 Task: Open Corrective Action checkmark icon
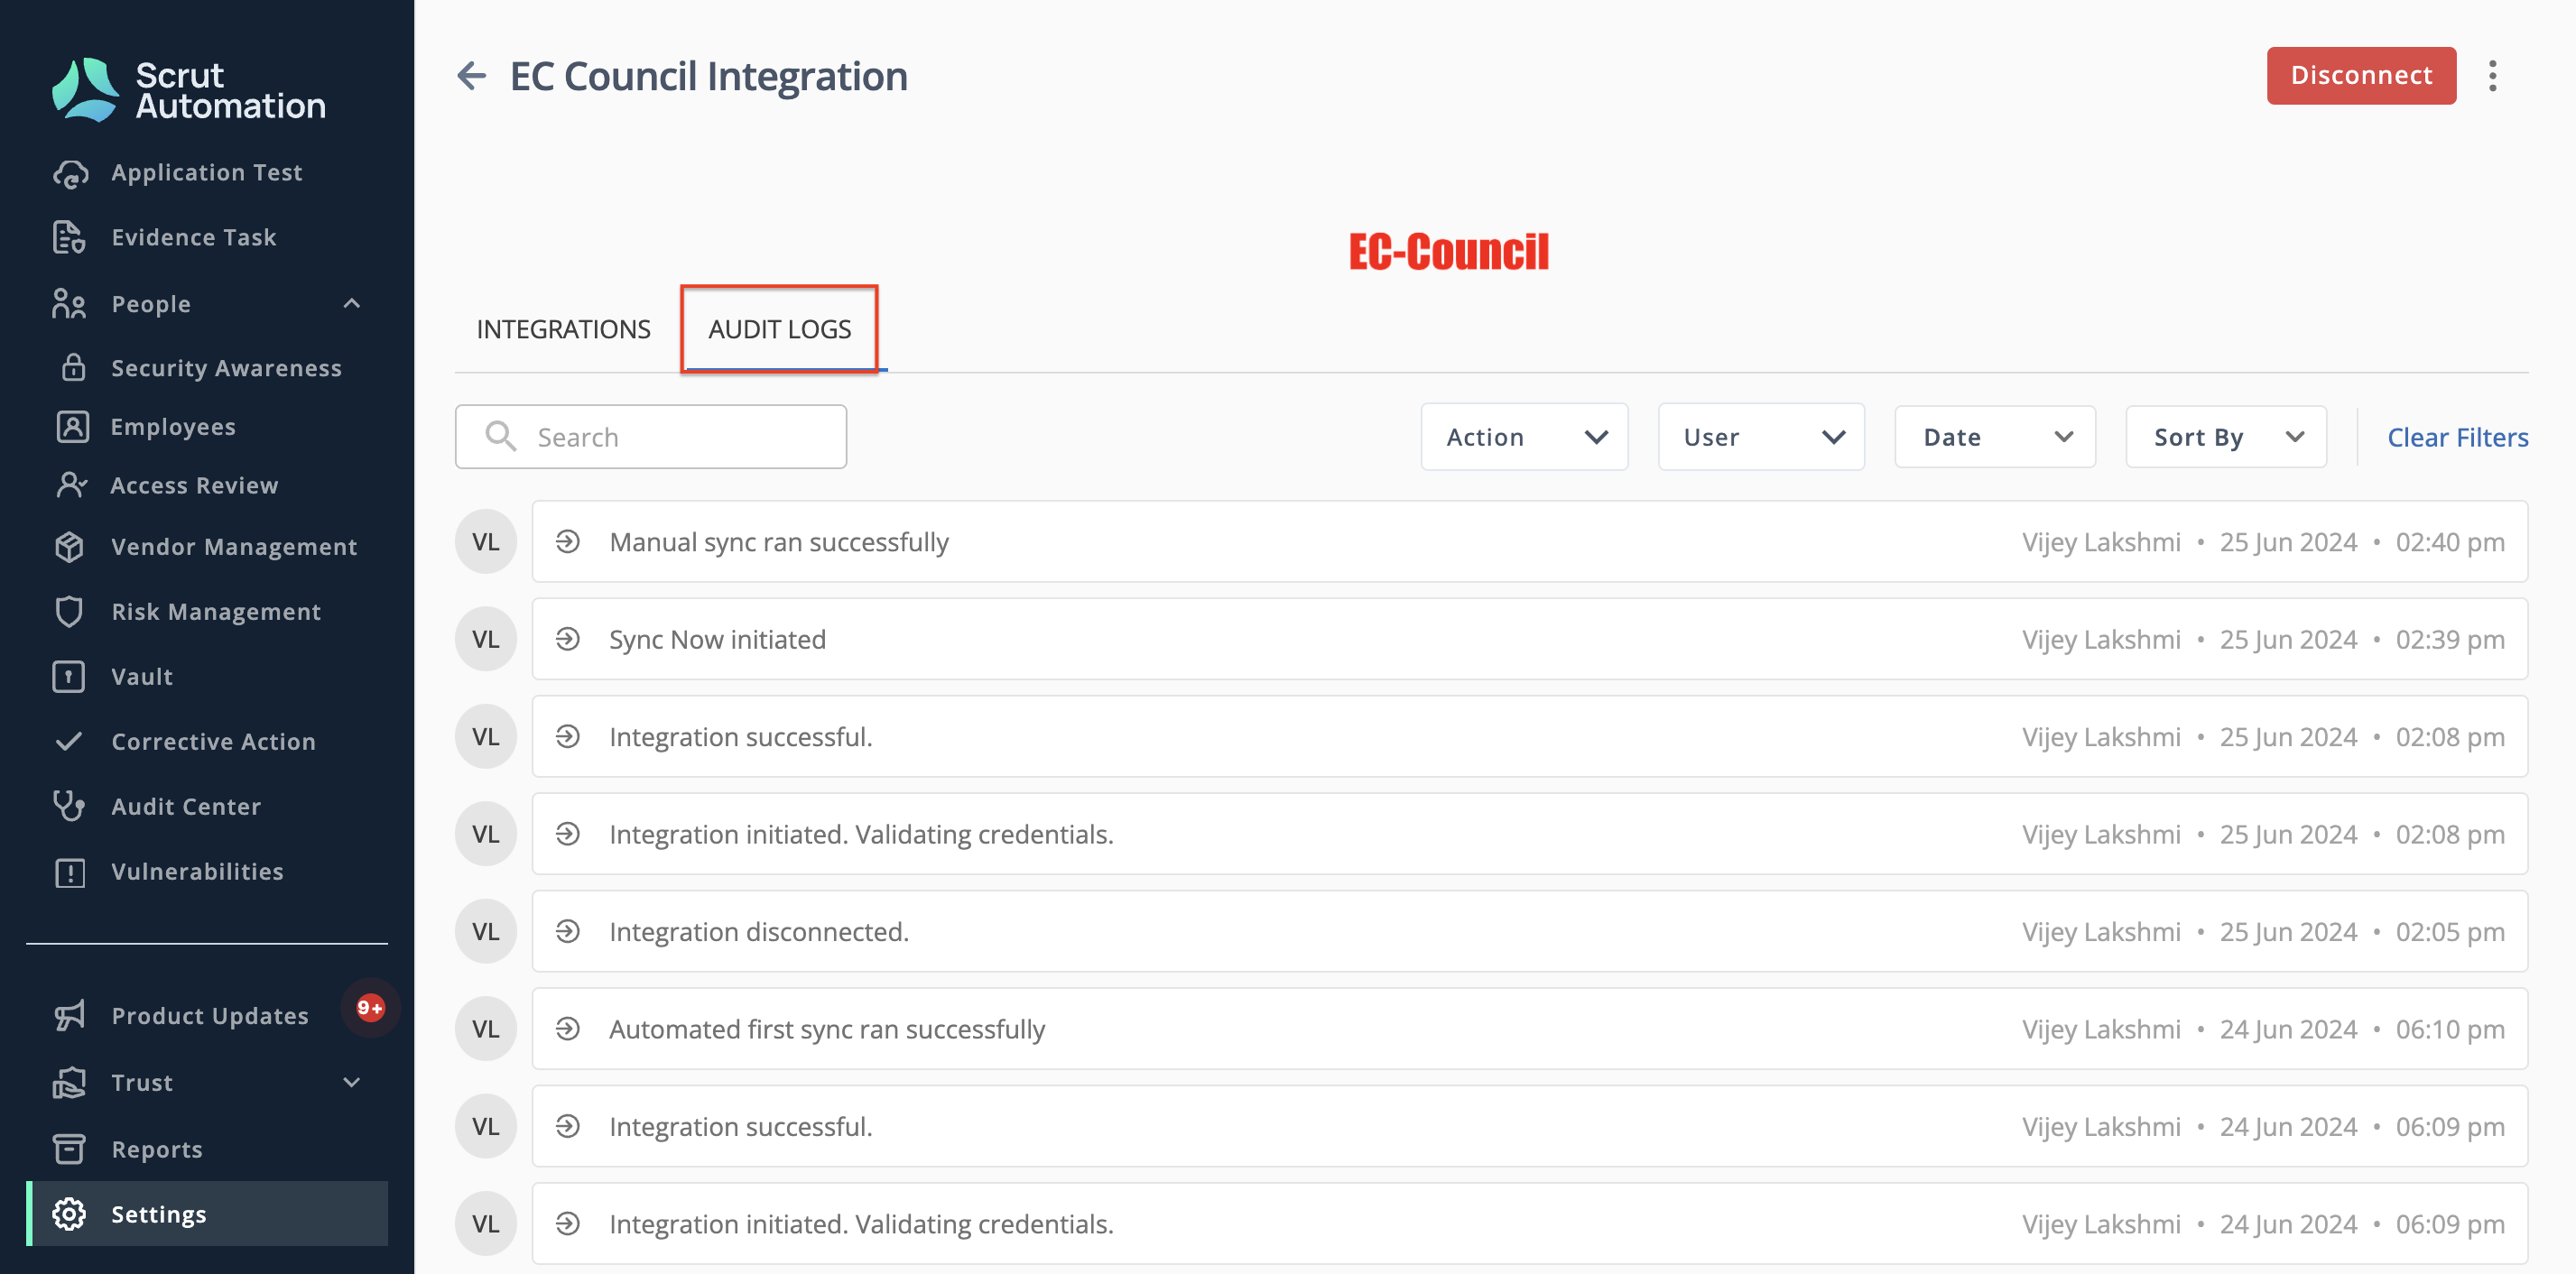coord(69,741)
